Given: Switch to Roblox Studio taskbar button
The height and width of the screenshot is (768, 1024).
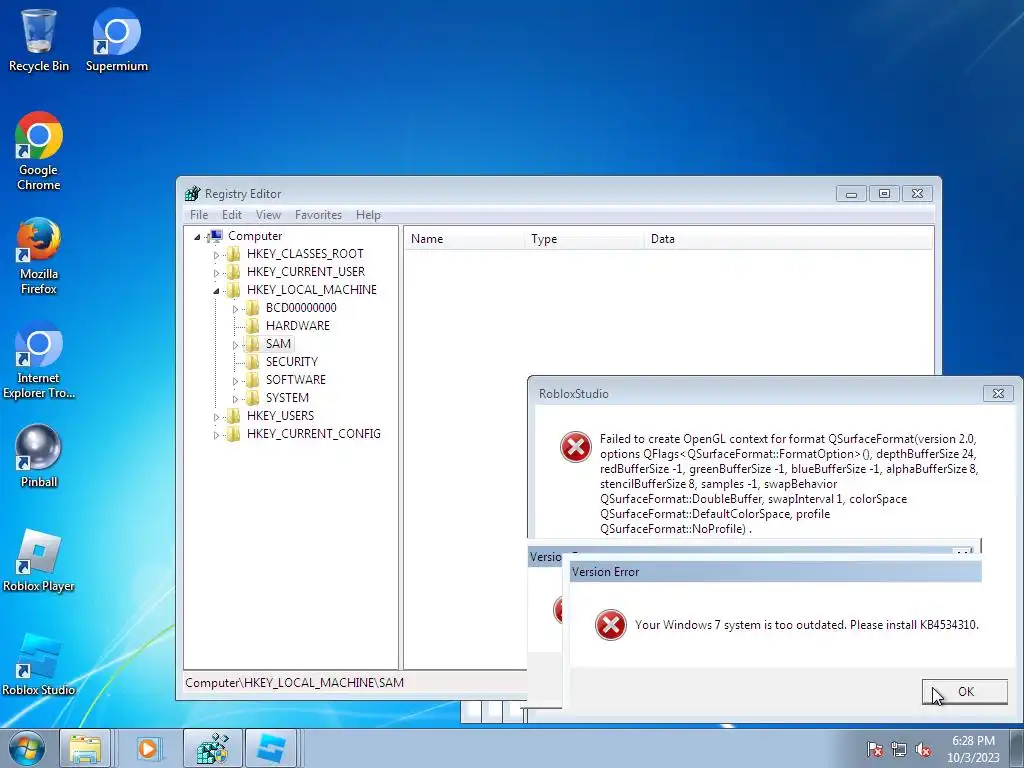Looking at the screenshot, I should point(270,748).
